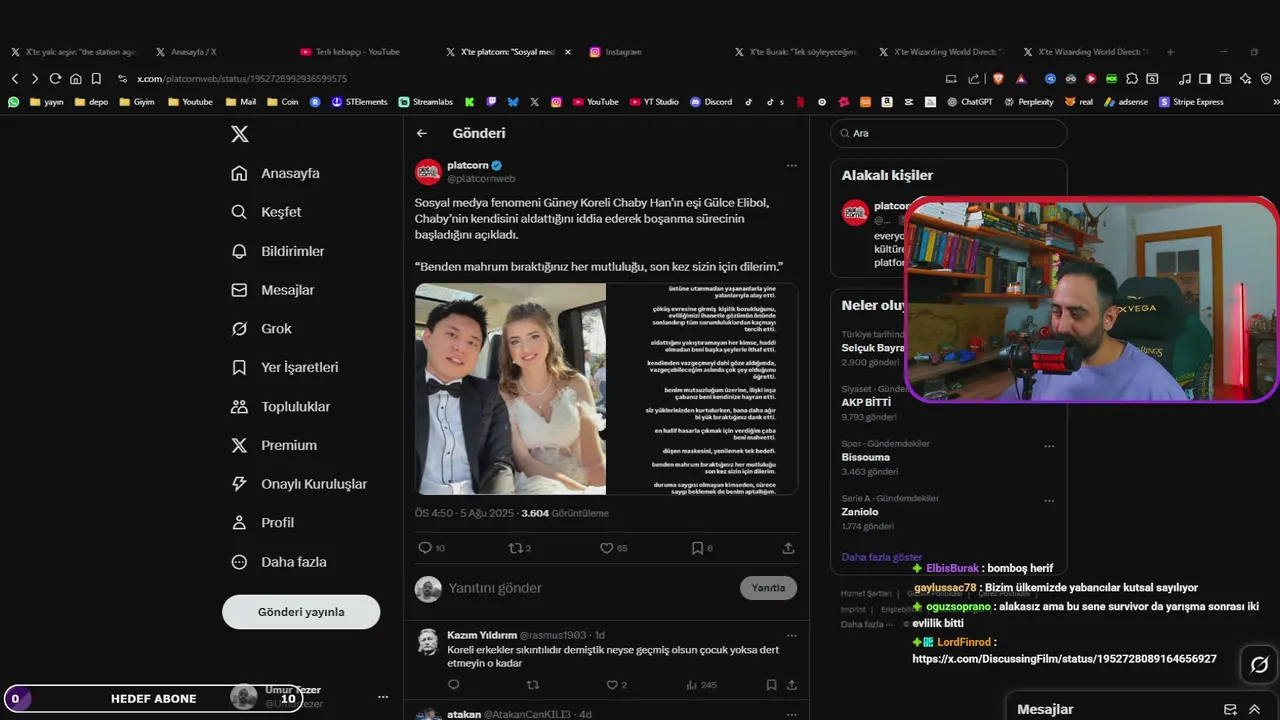Viewport: 1280px width, 720px height.
Task: Open the yayın bookmarks folder
Action: 47,102
